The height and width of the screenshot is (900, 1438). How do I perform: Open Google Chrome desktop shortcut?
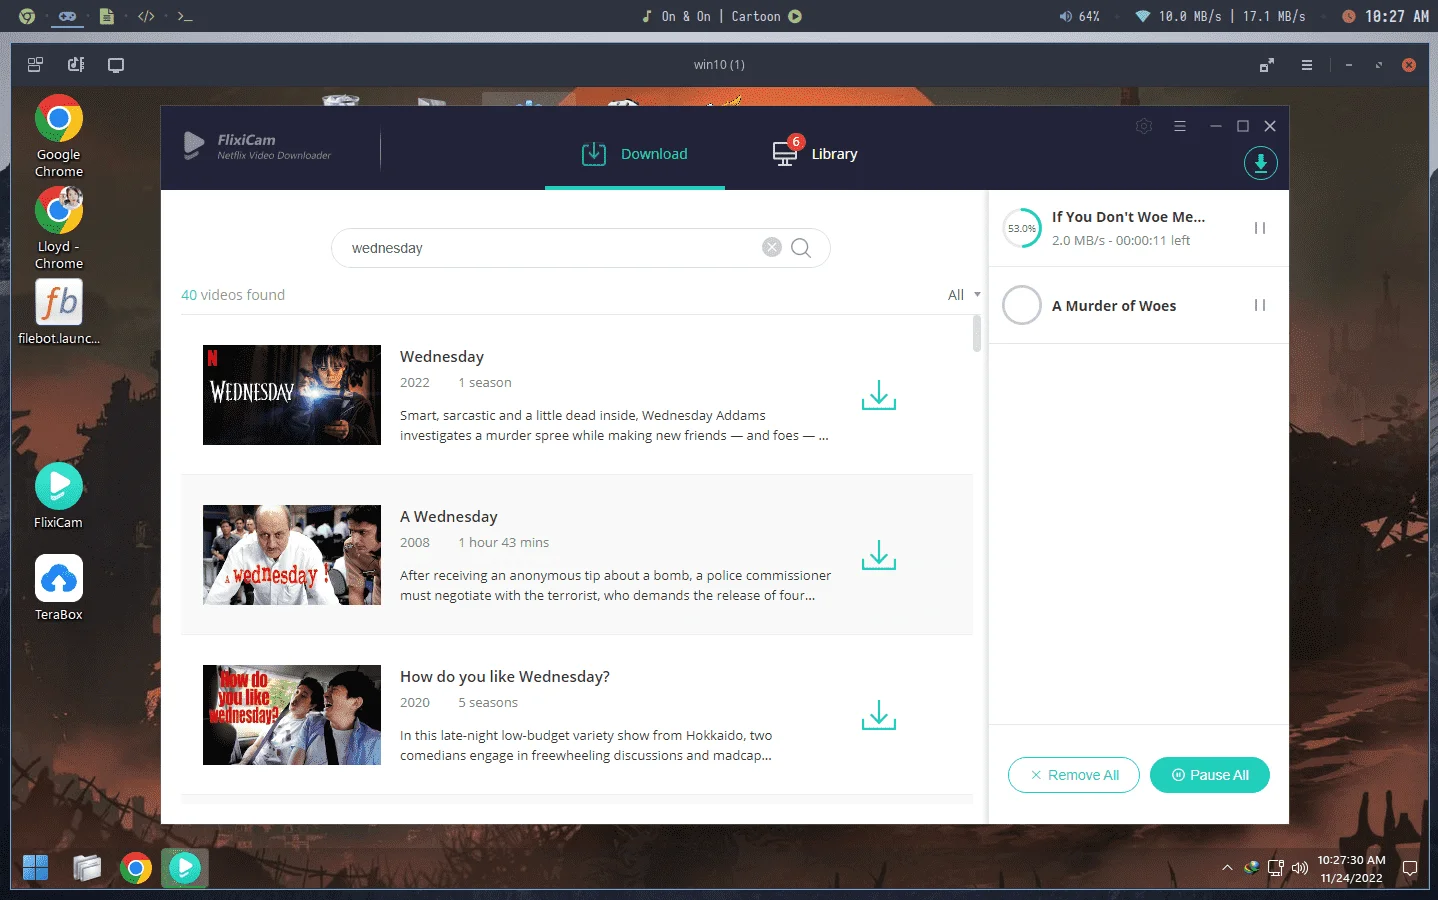pyautogui.click(x=59, y=137)
